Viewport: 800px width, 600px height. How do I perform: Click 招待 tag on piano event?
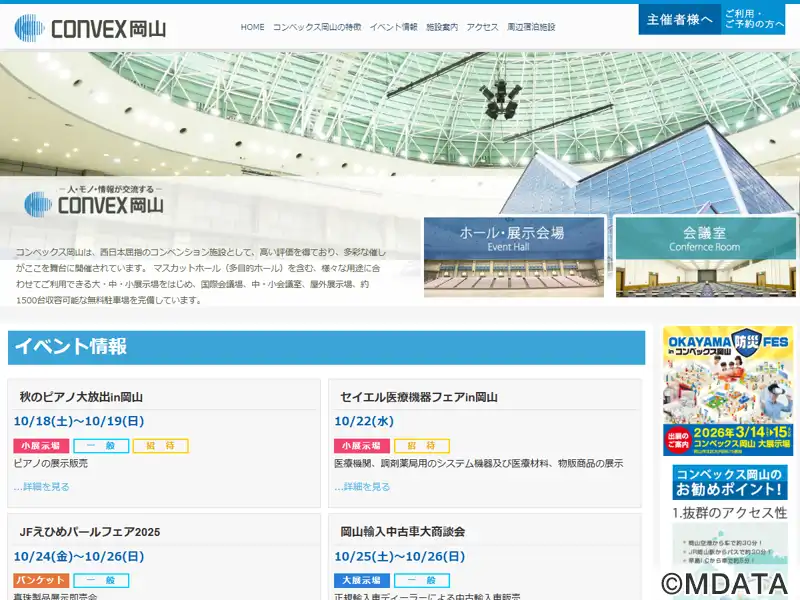(x=161, y=446)
